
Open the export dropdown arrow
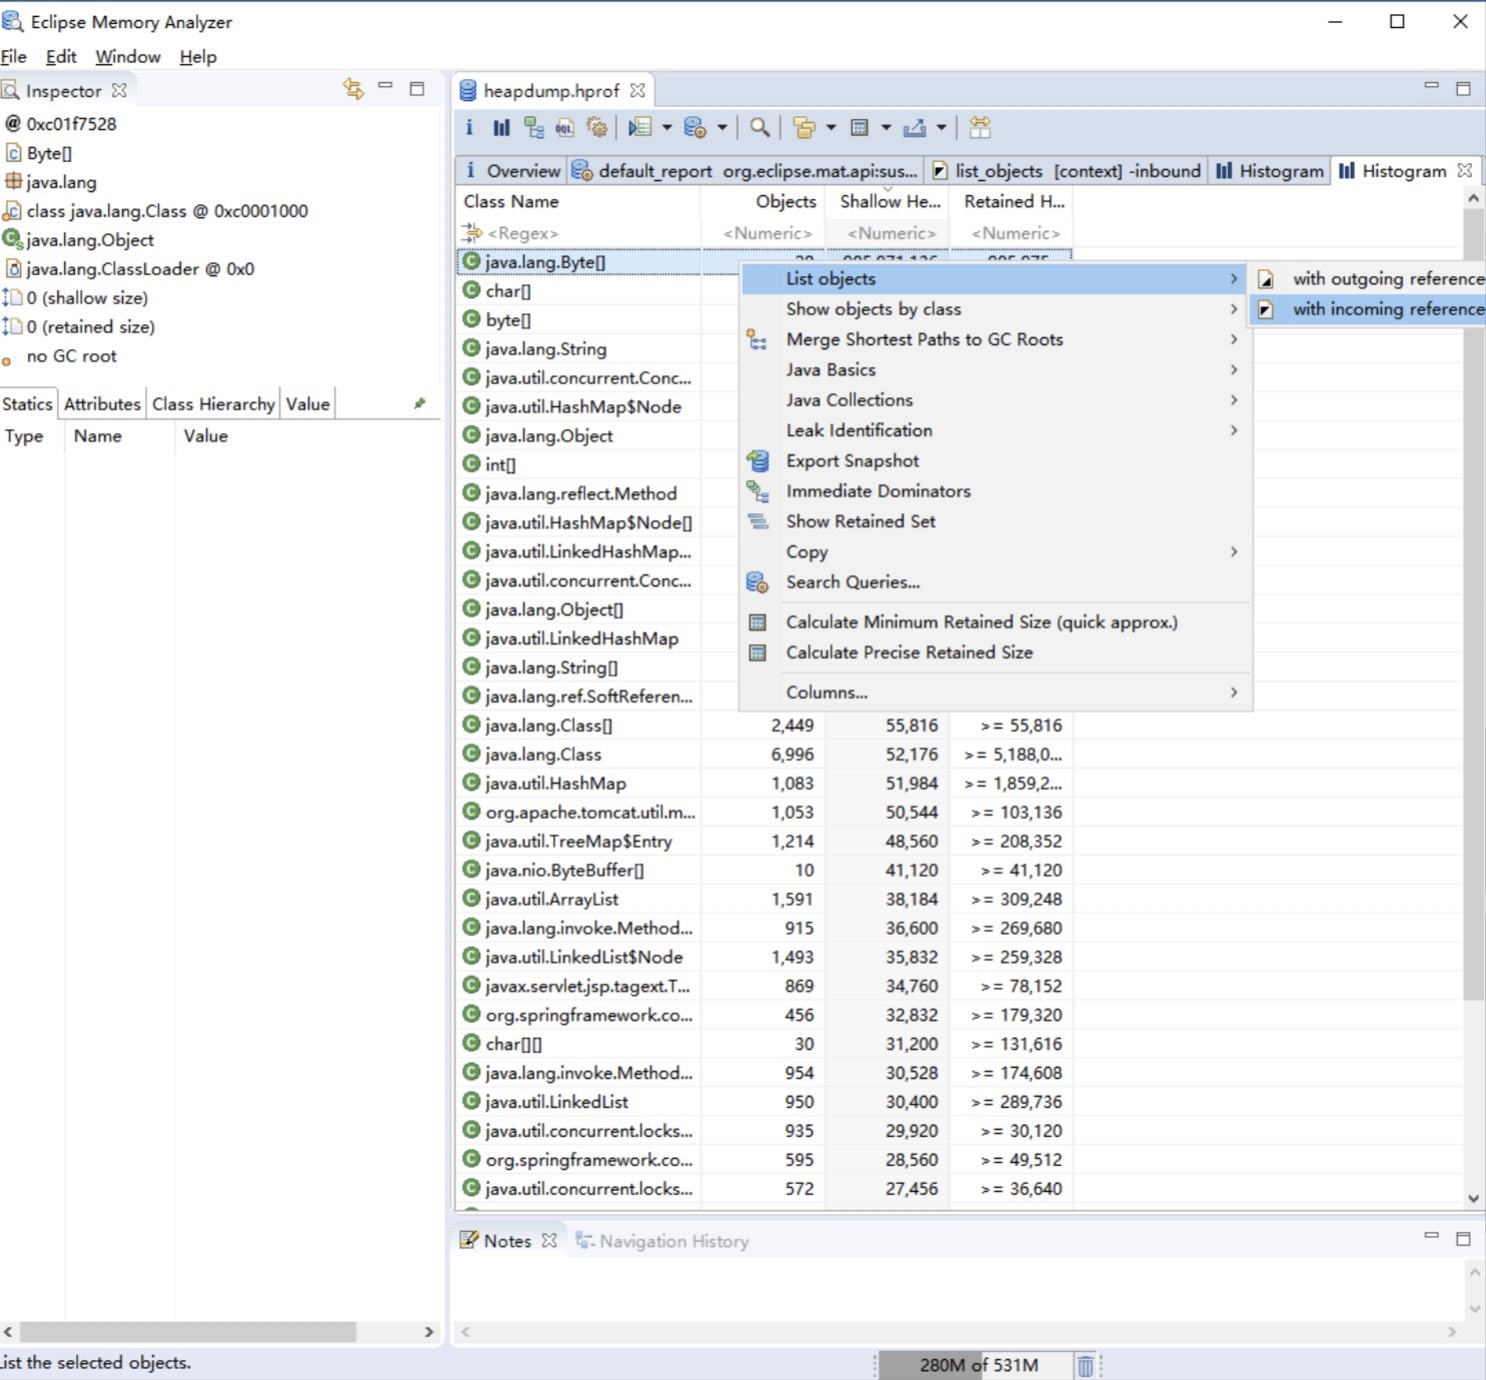[x=941, y=128]
